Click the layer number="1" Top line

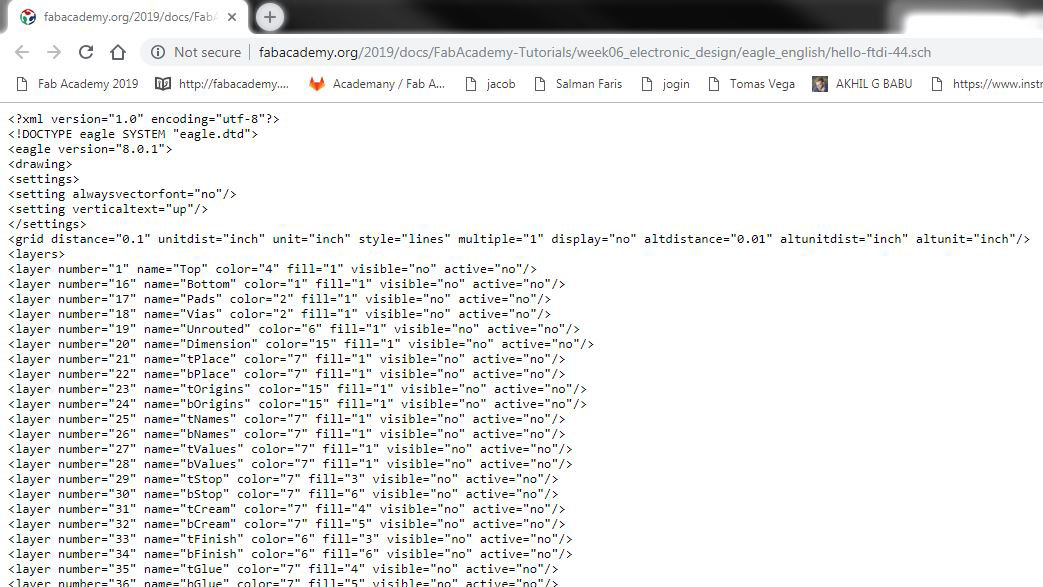click(272, 269)
